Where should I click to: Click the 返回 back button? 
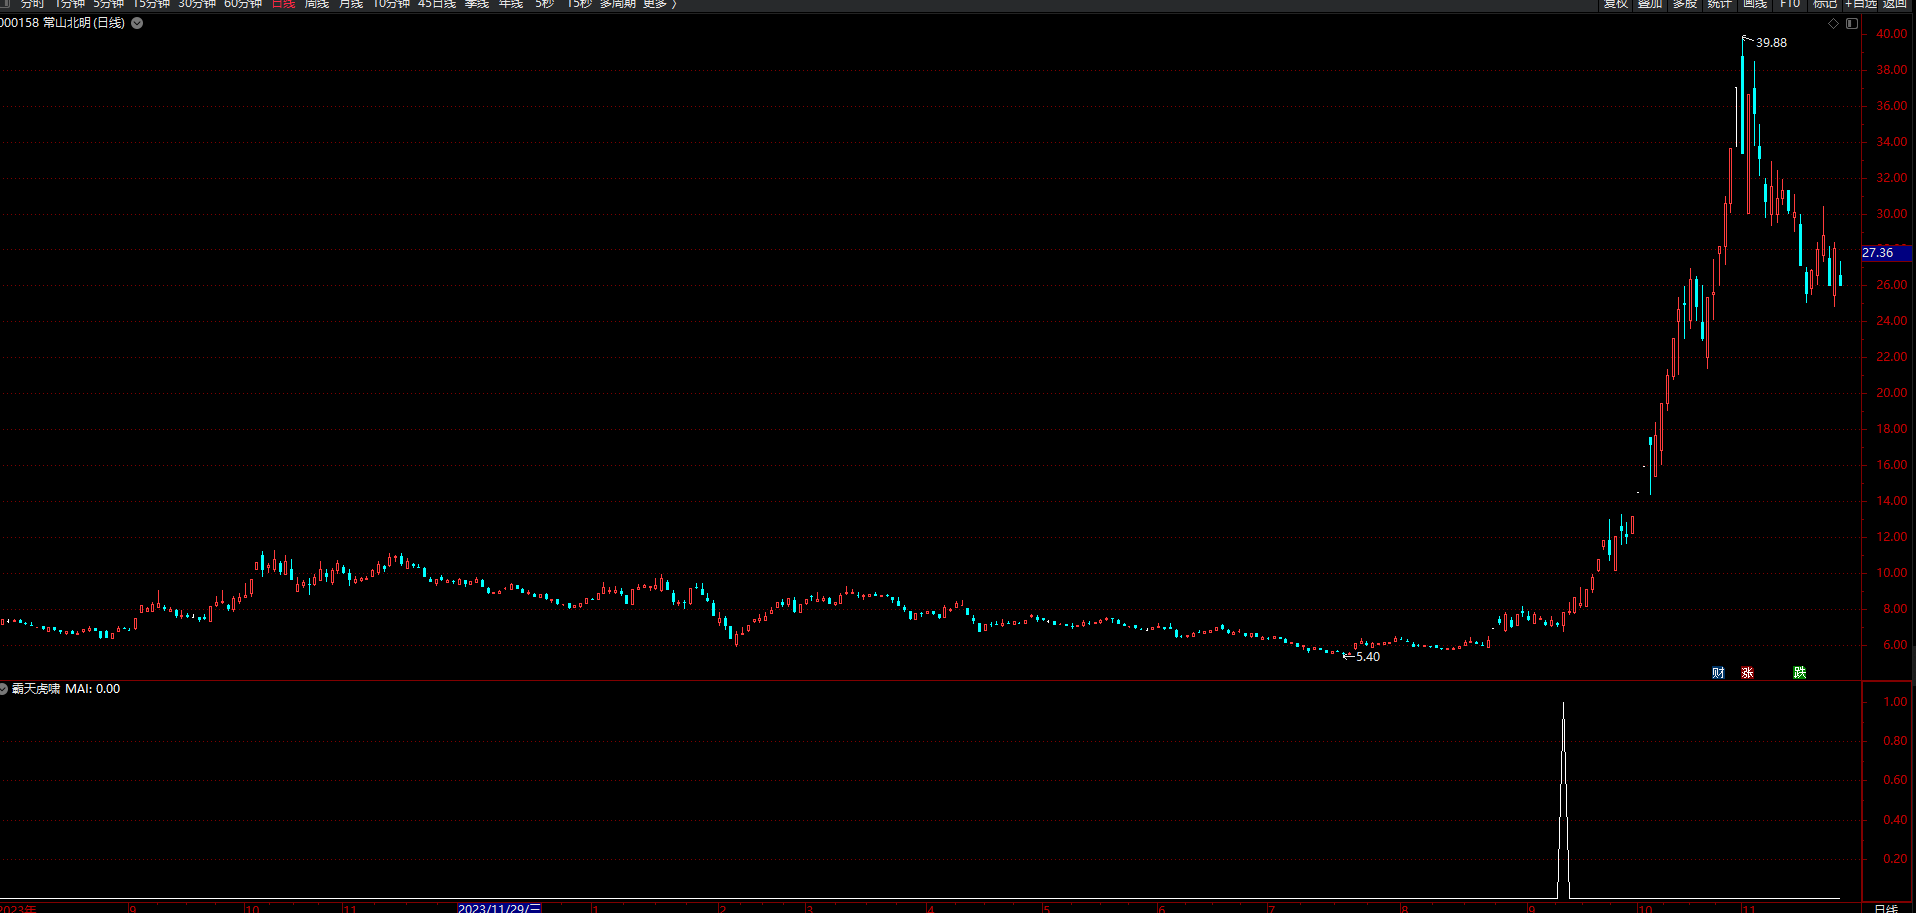tap(1895, 4)
